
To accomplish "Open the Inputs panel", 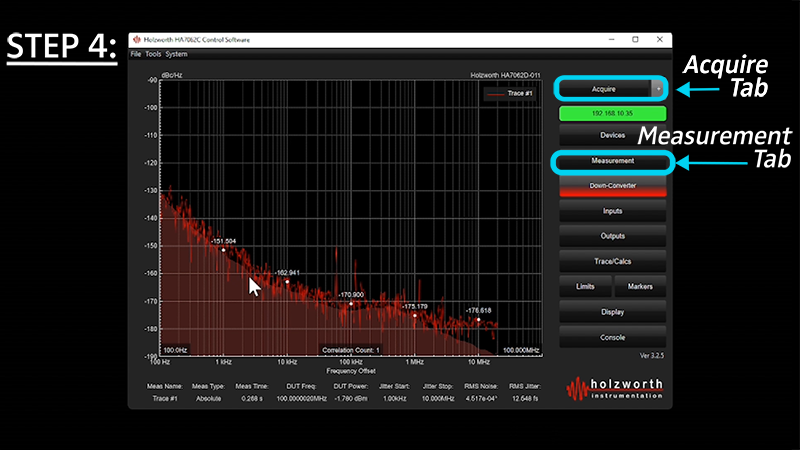I will 612,211.
